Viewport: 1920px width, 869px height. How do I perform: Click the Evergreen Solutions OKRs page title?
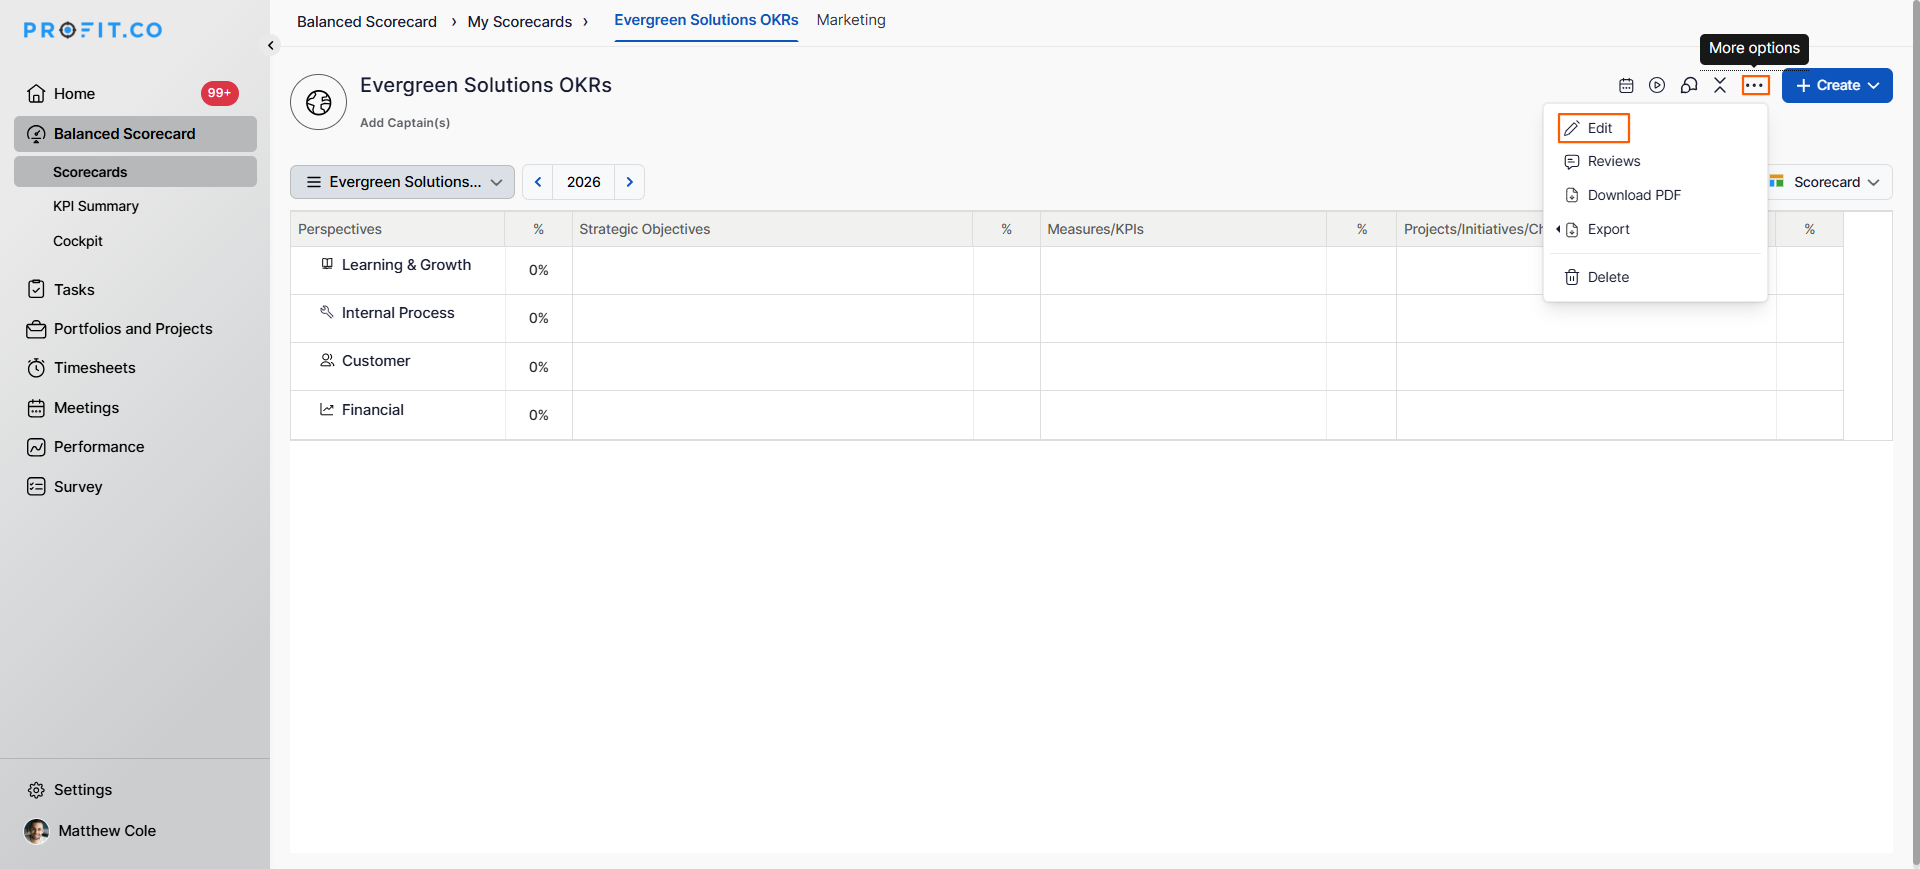click(x=486, y=85)
